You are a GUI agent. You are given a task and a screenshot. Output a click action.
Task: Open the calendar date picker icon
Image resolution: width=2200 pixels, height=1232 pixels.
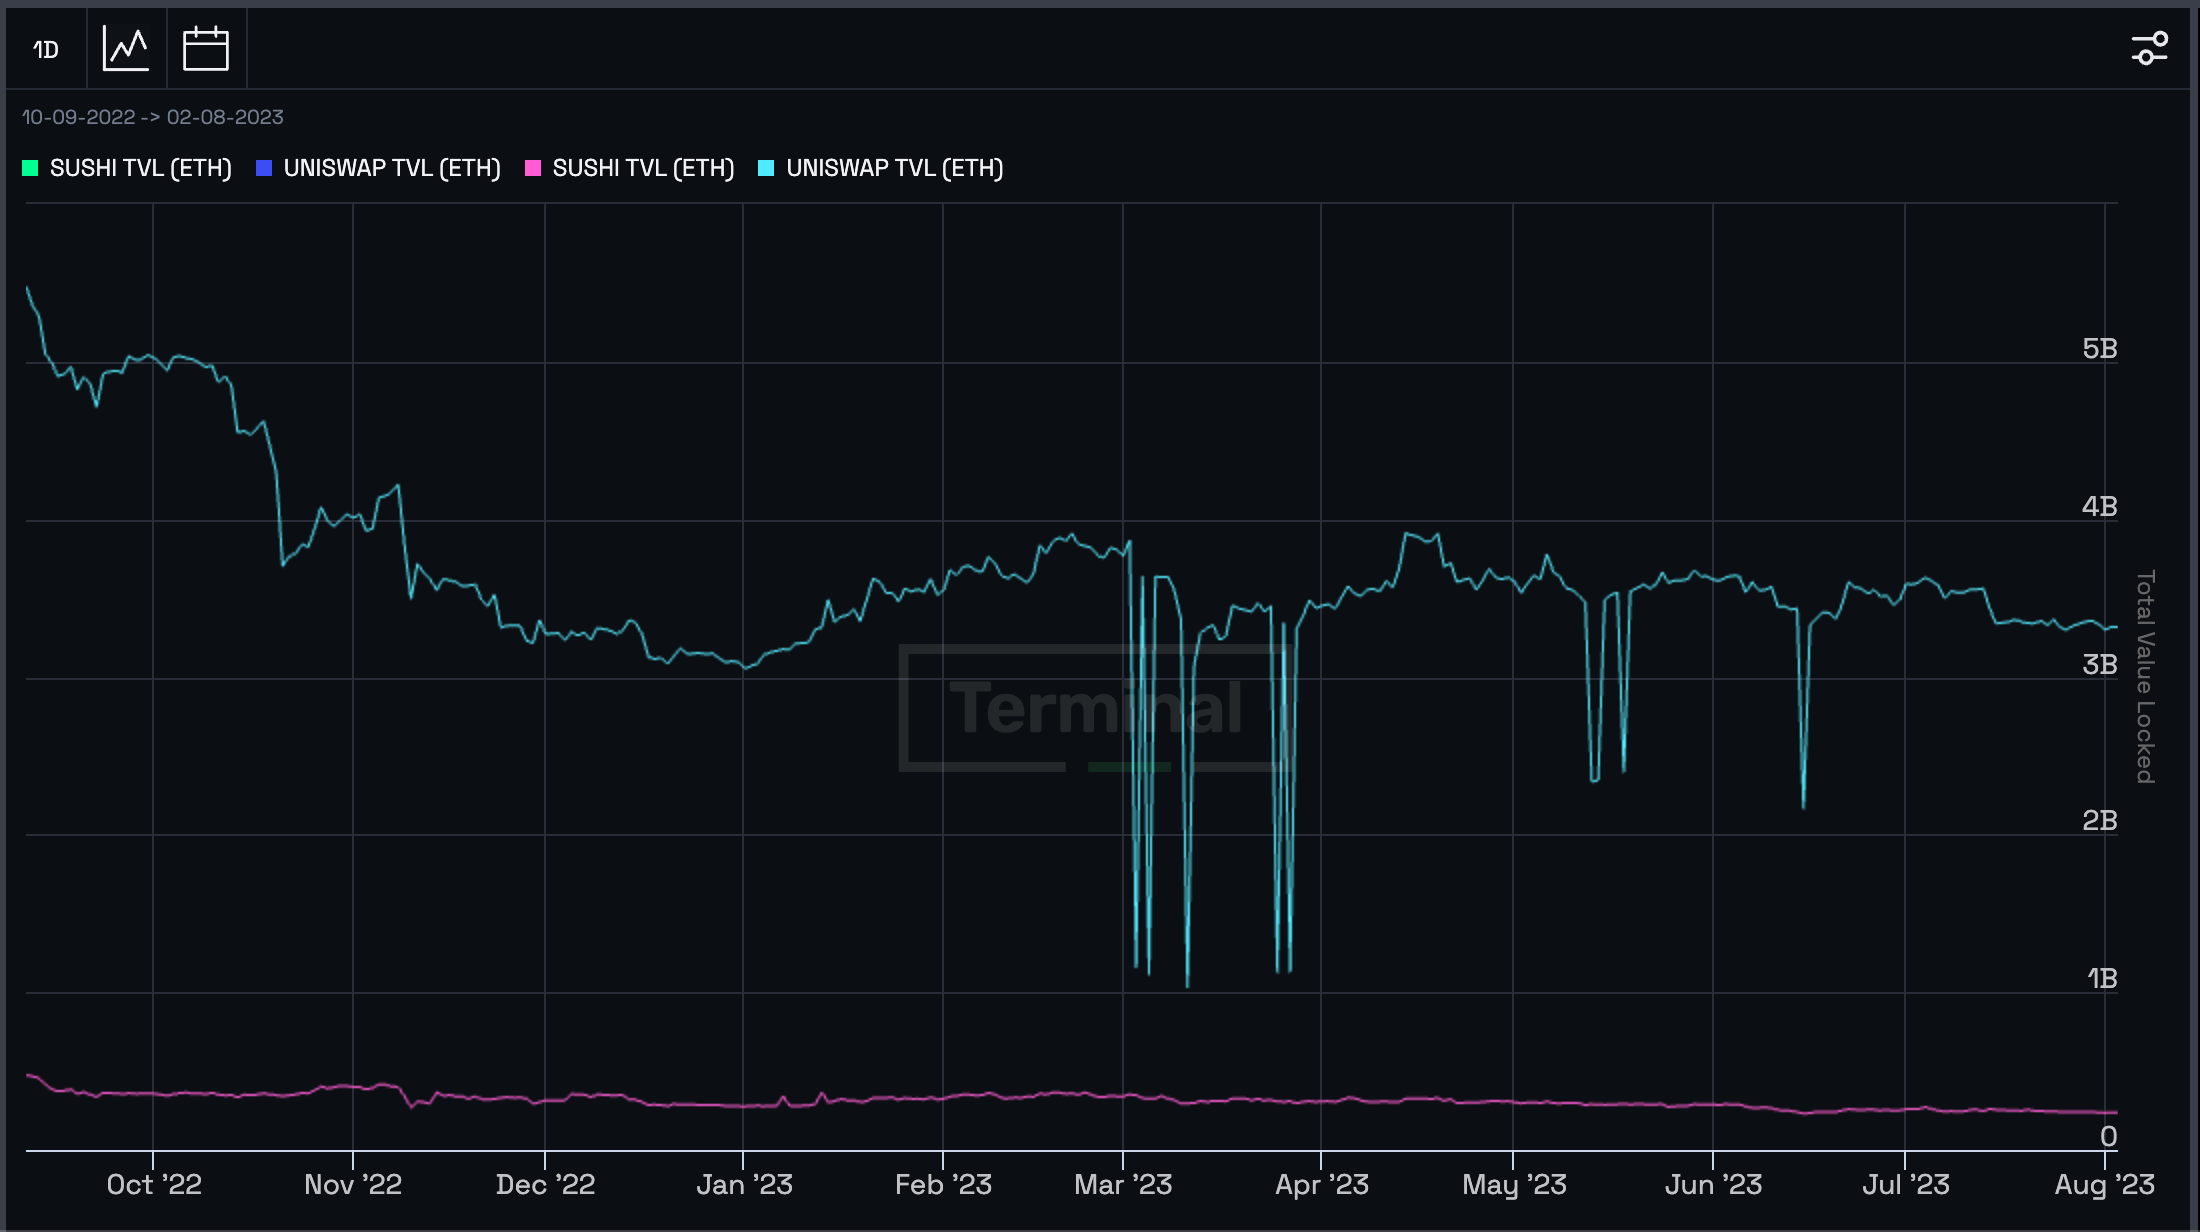click(x=206, y=49)
